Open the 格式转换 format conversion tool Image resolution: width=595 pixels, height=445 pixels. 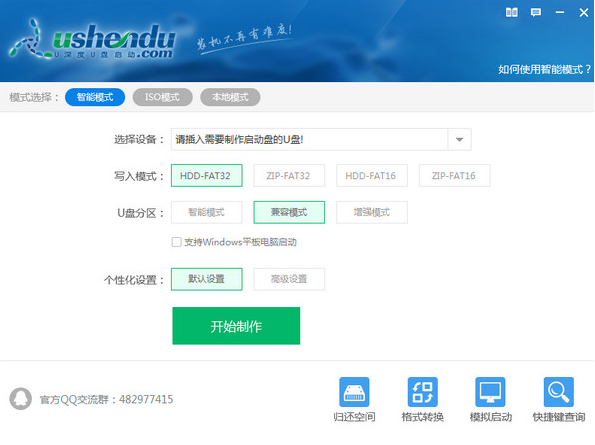(x=422, y=399)
